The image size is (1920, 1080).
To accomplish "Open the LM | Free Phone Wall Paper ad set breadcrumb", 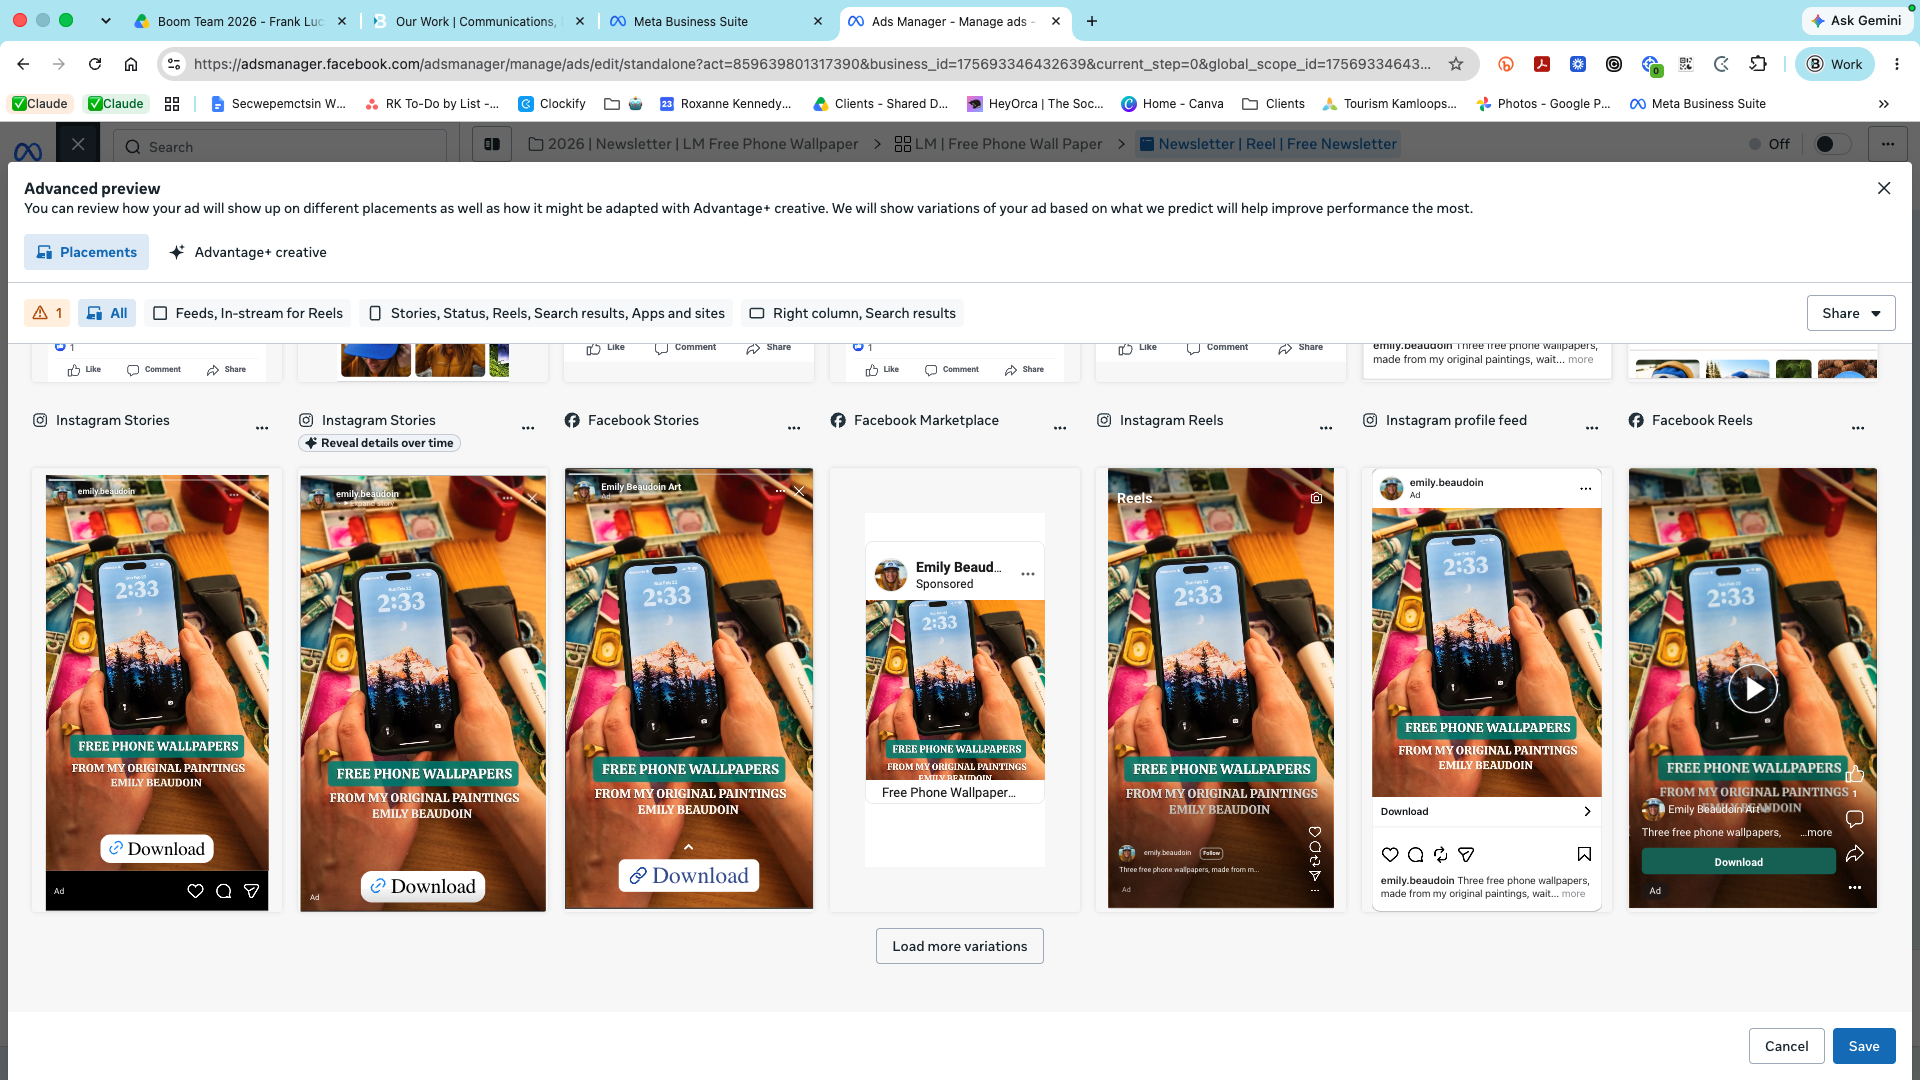I will click(x=998, y=144).
